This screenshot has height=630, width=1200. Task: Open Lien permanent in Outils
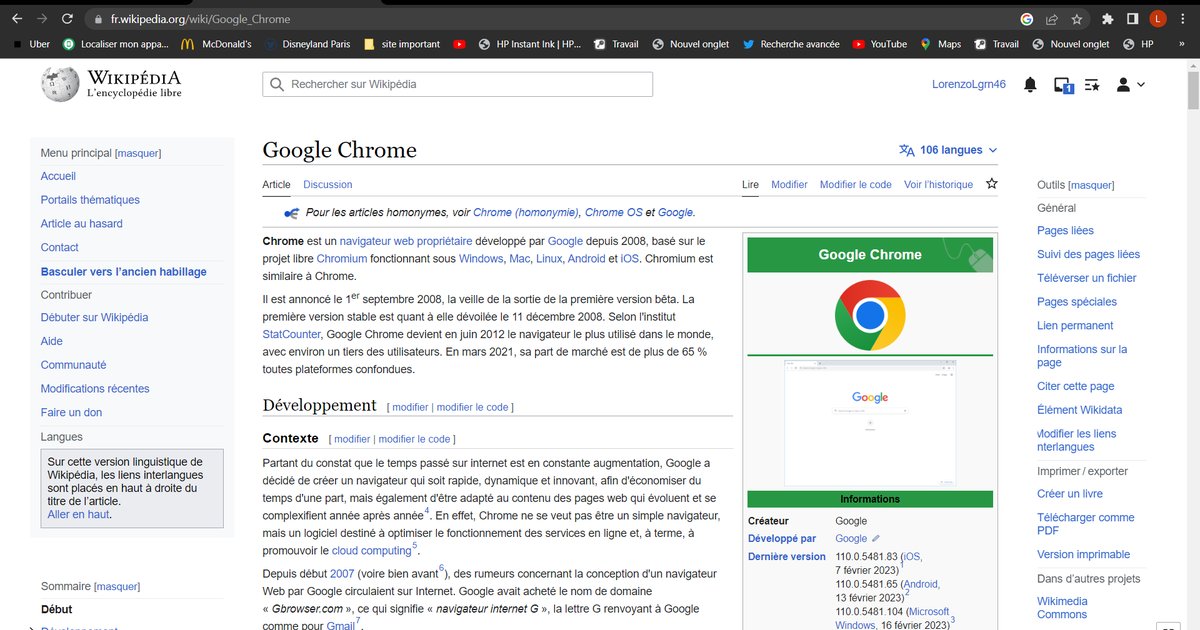point(1075,326)
